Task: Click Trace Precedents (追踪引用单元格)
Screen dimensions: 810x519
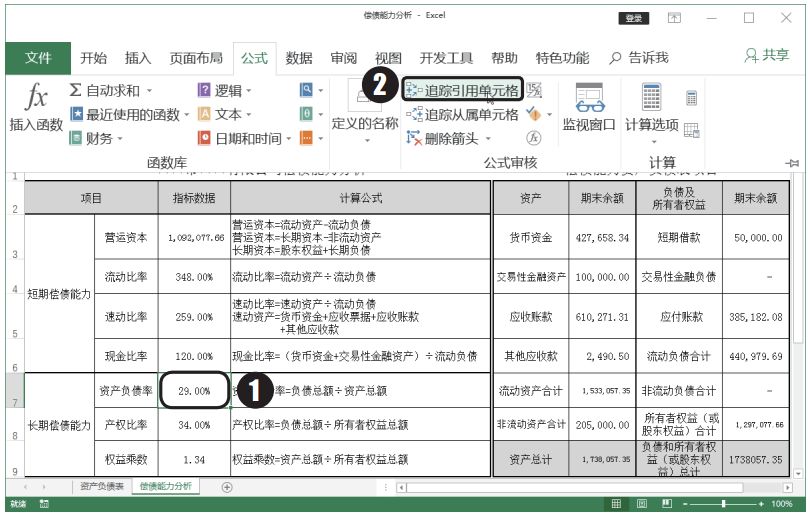Action: pyautogui.click(x=462, y=90)
